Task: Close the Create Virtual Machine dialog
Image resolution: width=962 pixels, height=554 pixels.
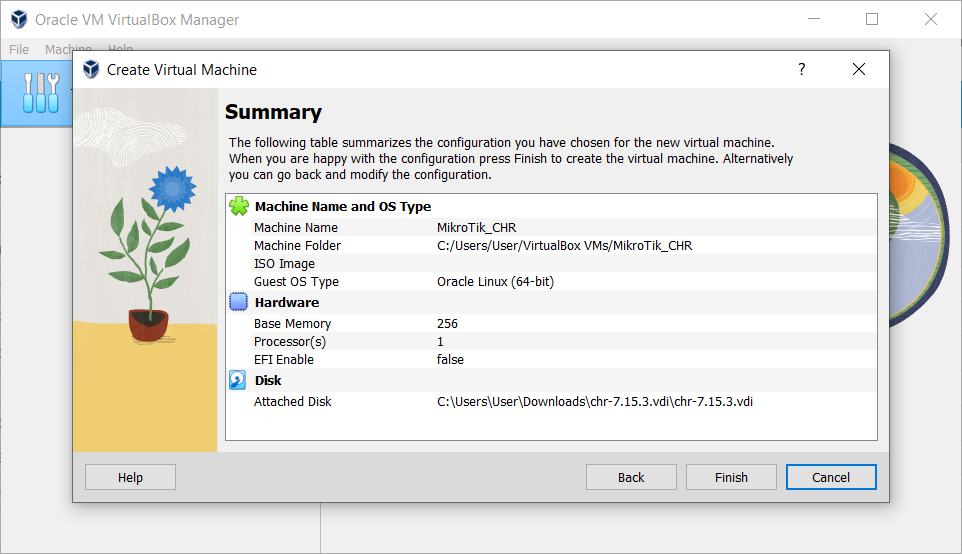Action: pos(858,69)
